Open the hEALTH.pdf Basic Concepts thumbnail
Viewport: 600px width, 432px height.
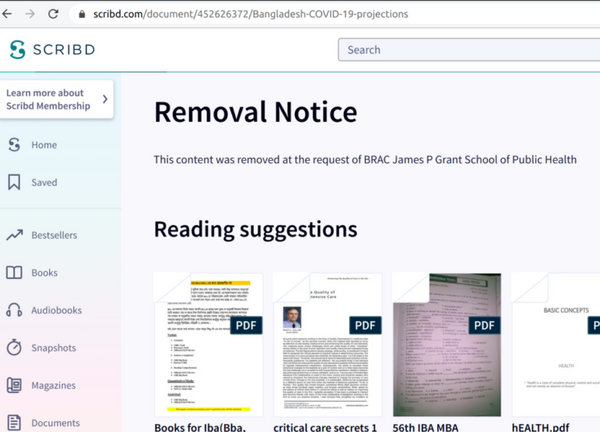point(556,344)
